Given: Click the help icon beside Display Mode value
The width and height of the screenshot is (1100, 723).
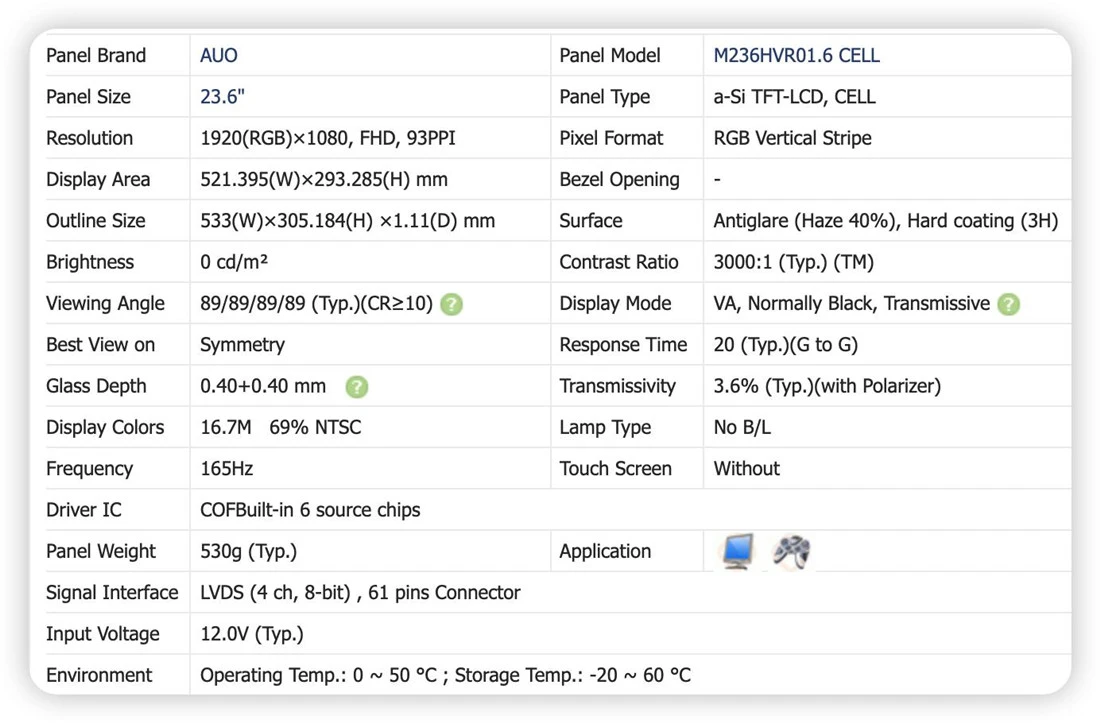Looking at the screenshot, I should click(x=1008, y=304).
